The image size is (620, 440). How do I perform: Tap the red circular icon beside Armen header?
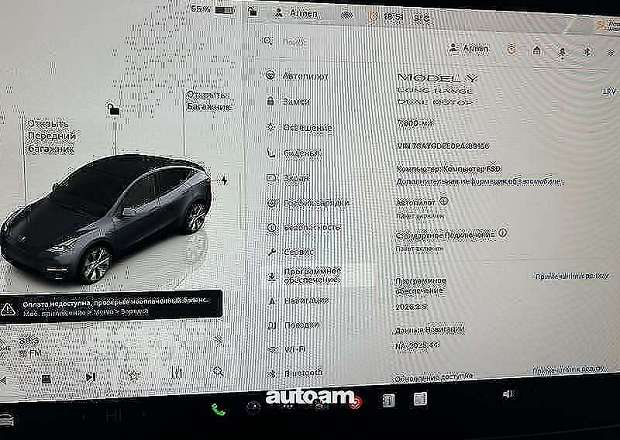pos(512,49)
